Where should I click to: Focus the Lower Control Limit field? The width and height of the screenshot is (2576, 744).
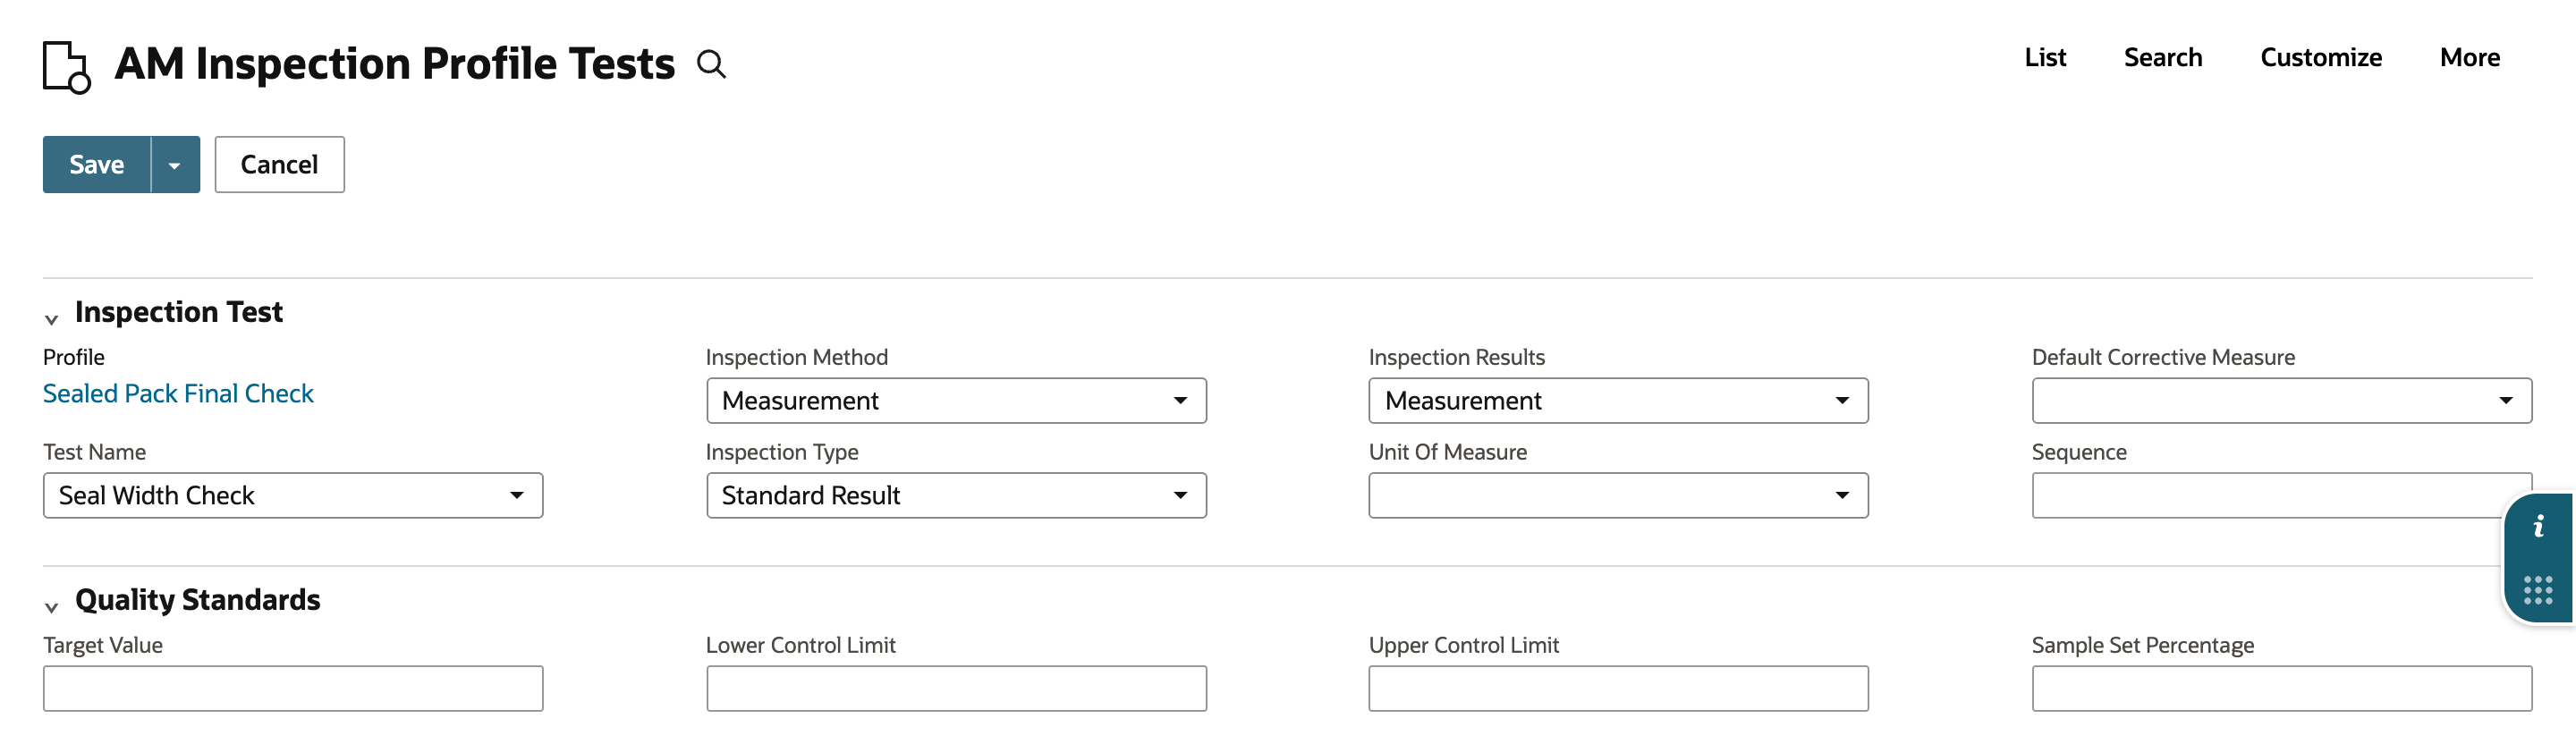[956, 689]
